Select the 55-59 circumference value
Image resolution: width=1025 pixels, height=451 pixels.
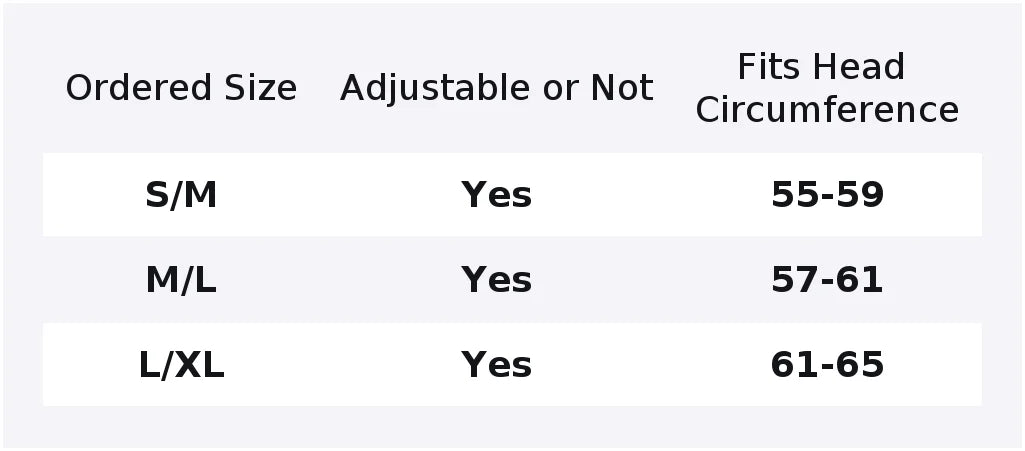coord(827,195)
